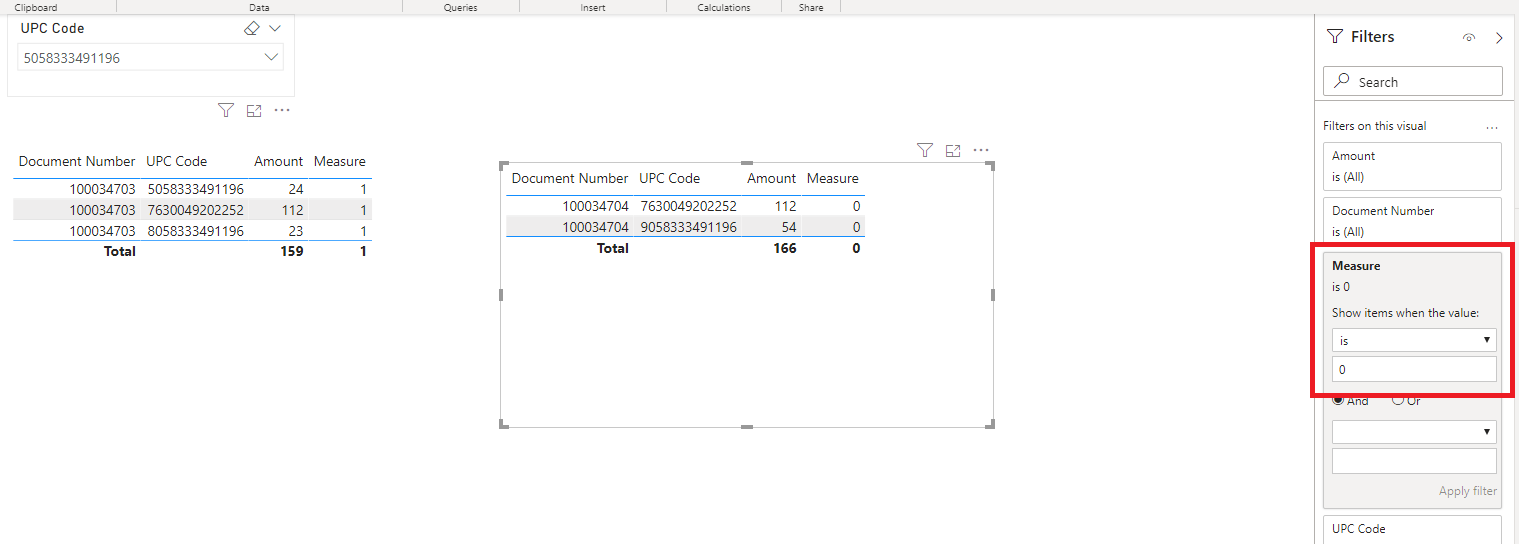Expand the UPC Code filter card
This screenshot has width=1519, height=544.
(1412, 529)
